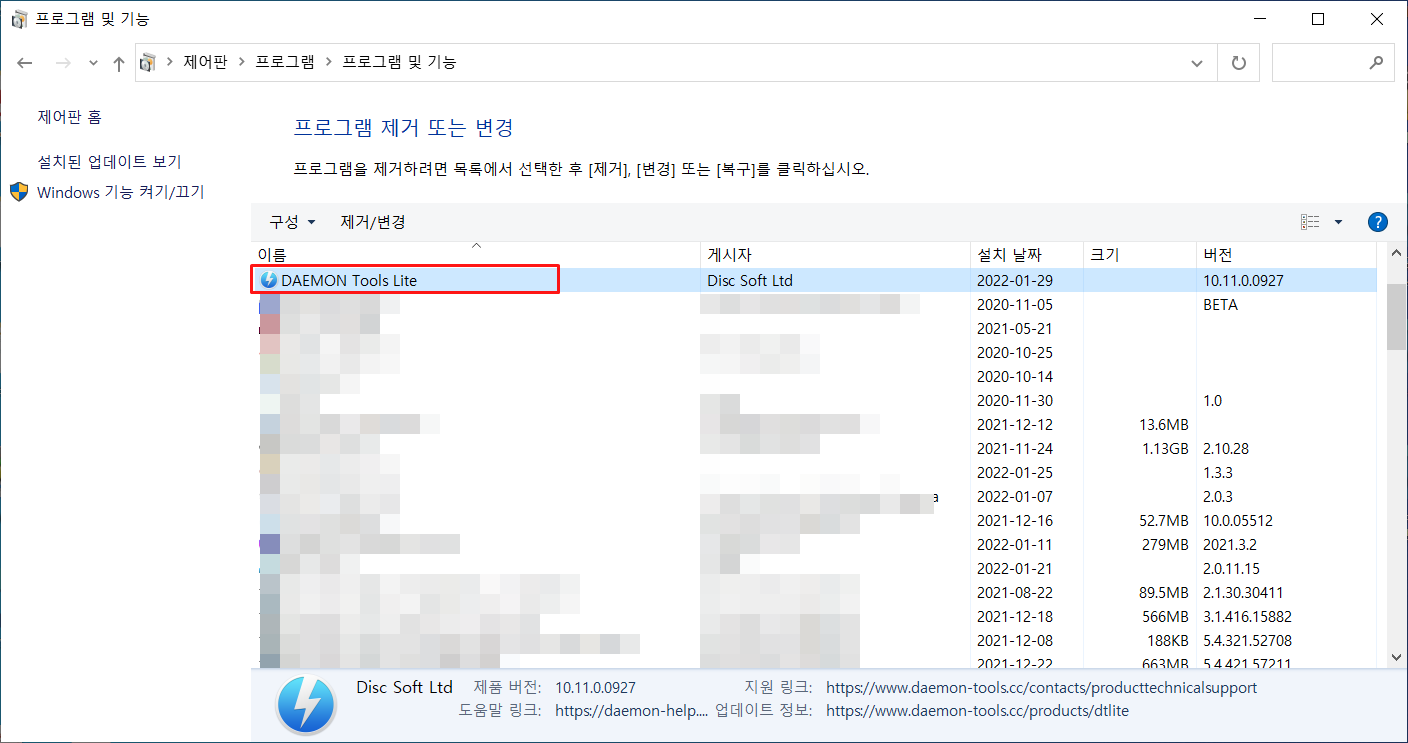This screenshot has width=1408, height=743.
Task: Select the row with size 89.5MB
Action: (814, 592)
